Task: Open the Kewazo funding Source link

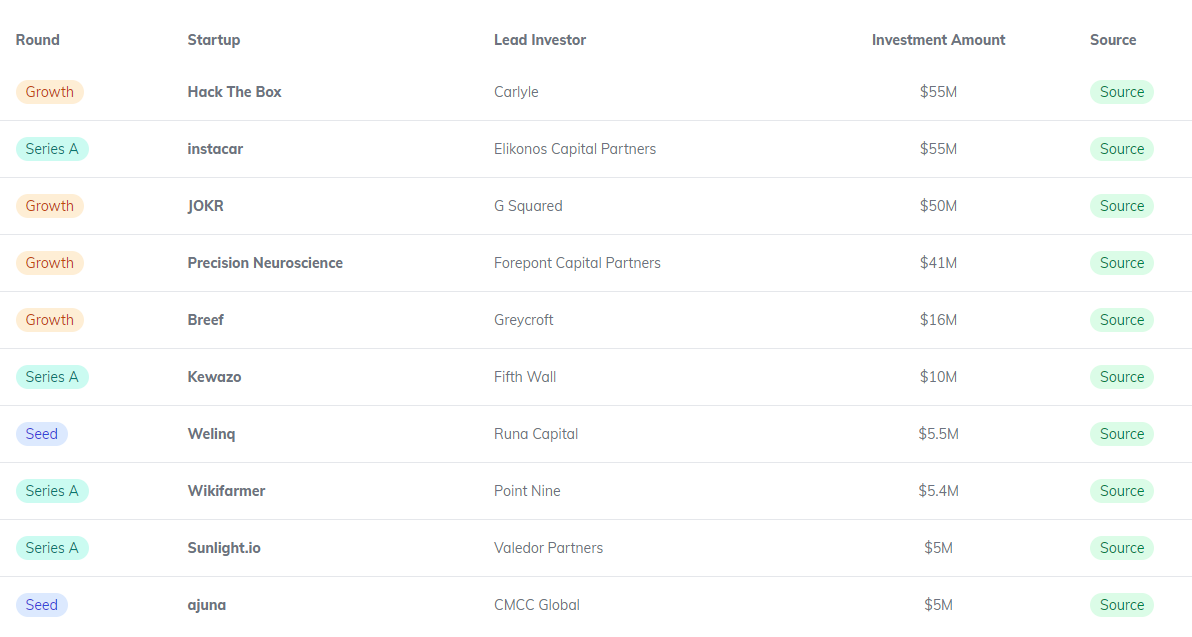Action: pyautogui.click(x=1121, y=377)
